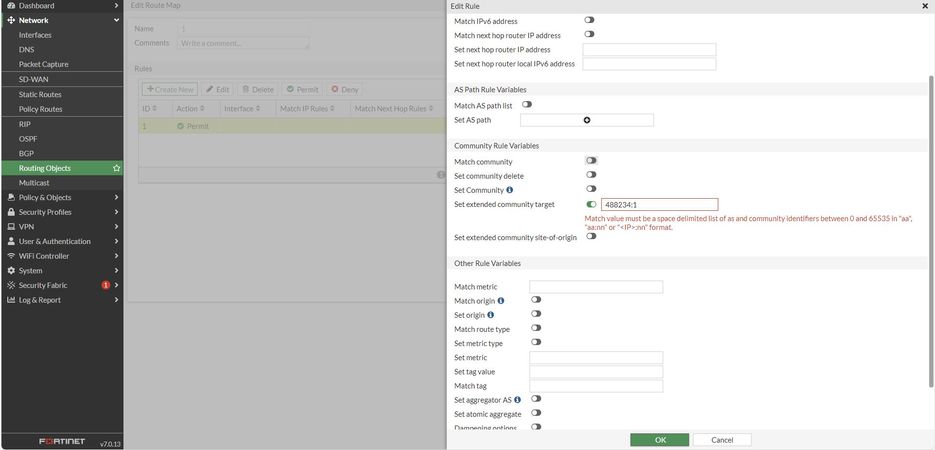This screenshot has width=935, height=450.
Task: Click the green Permit check icon in row 1
Action: point(180,126)
